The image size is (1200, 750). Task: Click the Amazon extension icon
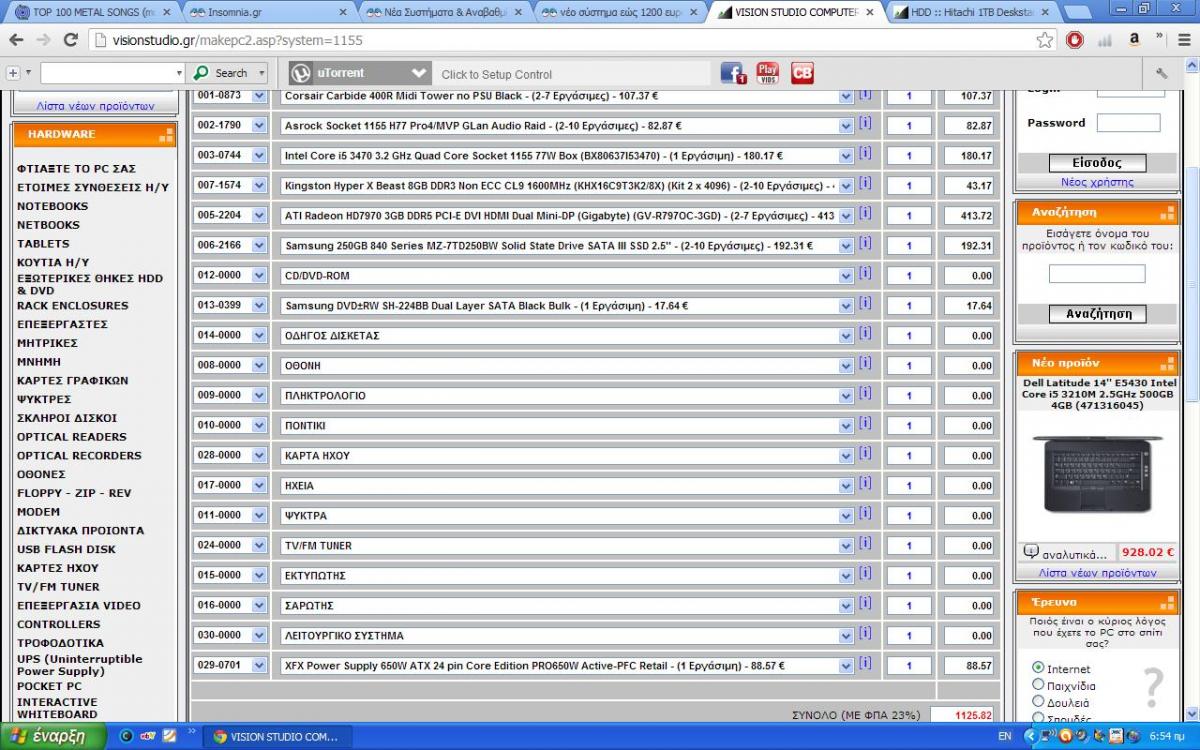(x=1134, y=40)
